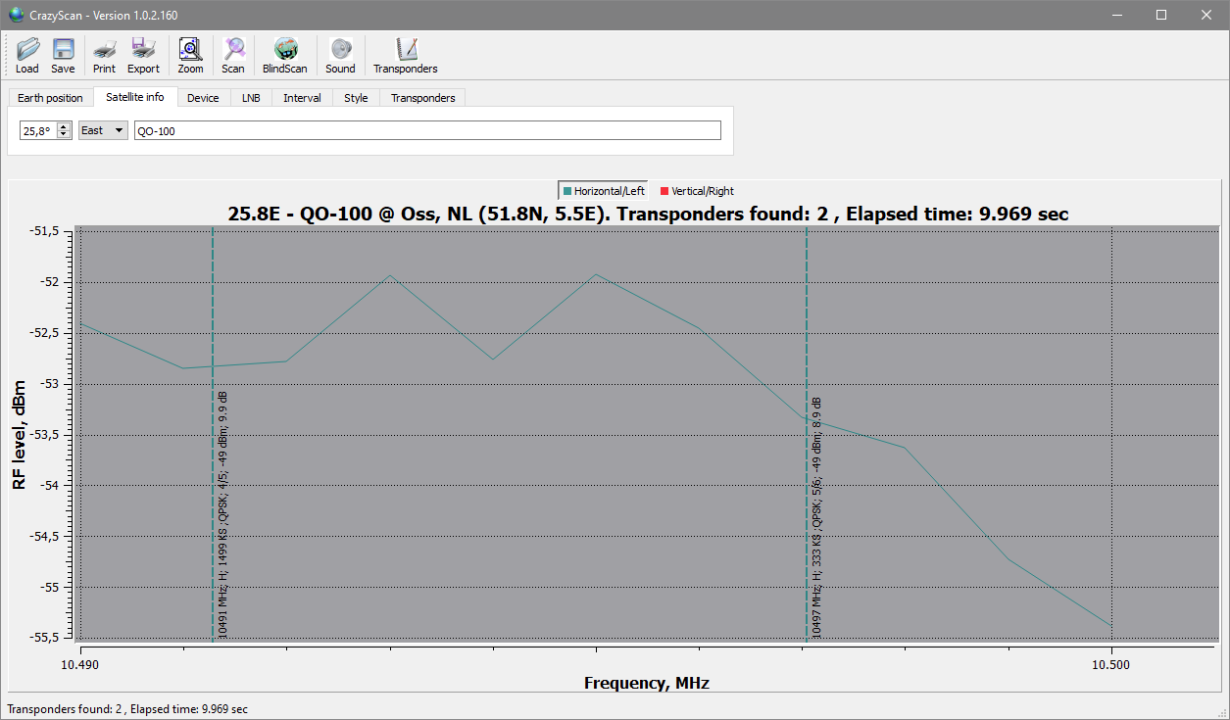Activate the Zoom tool
This screenshot has height=720, width=1230.
pos(190,55)
